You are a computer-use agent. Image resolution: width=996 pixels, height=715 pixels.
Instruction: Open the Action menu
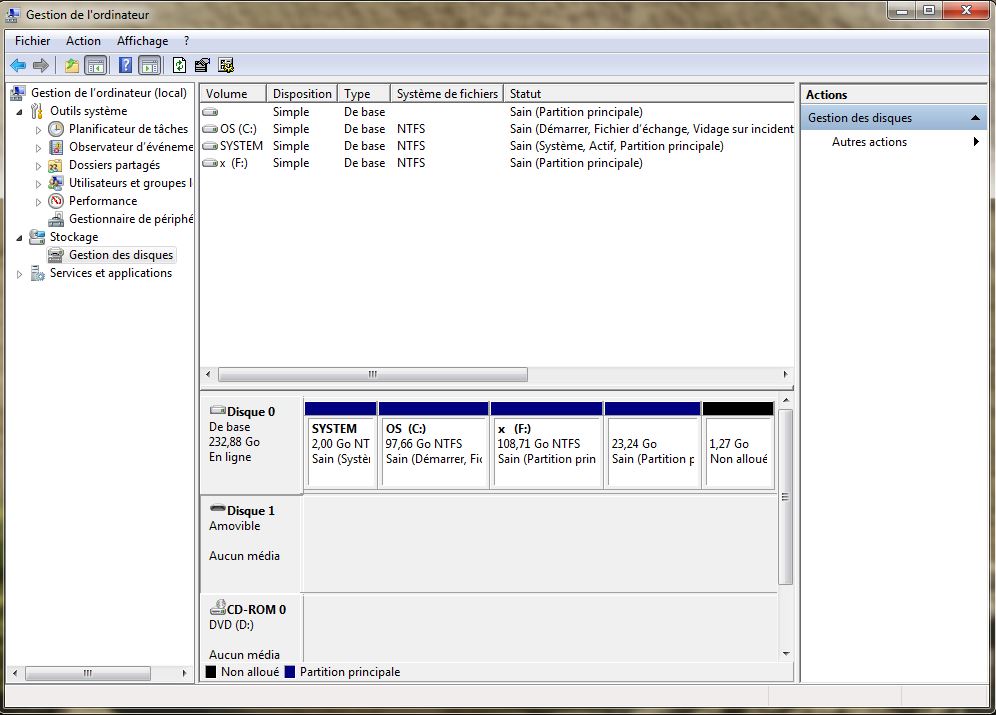[x=83, y=41]
